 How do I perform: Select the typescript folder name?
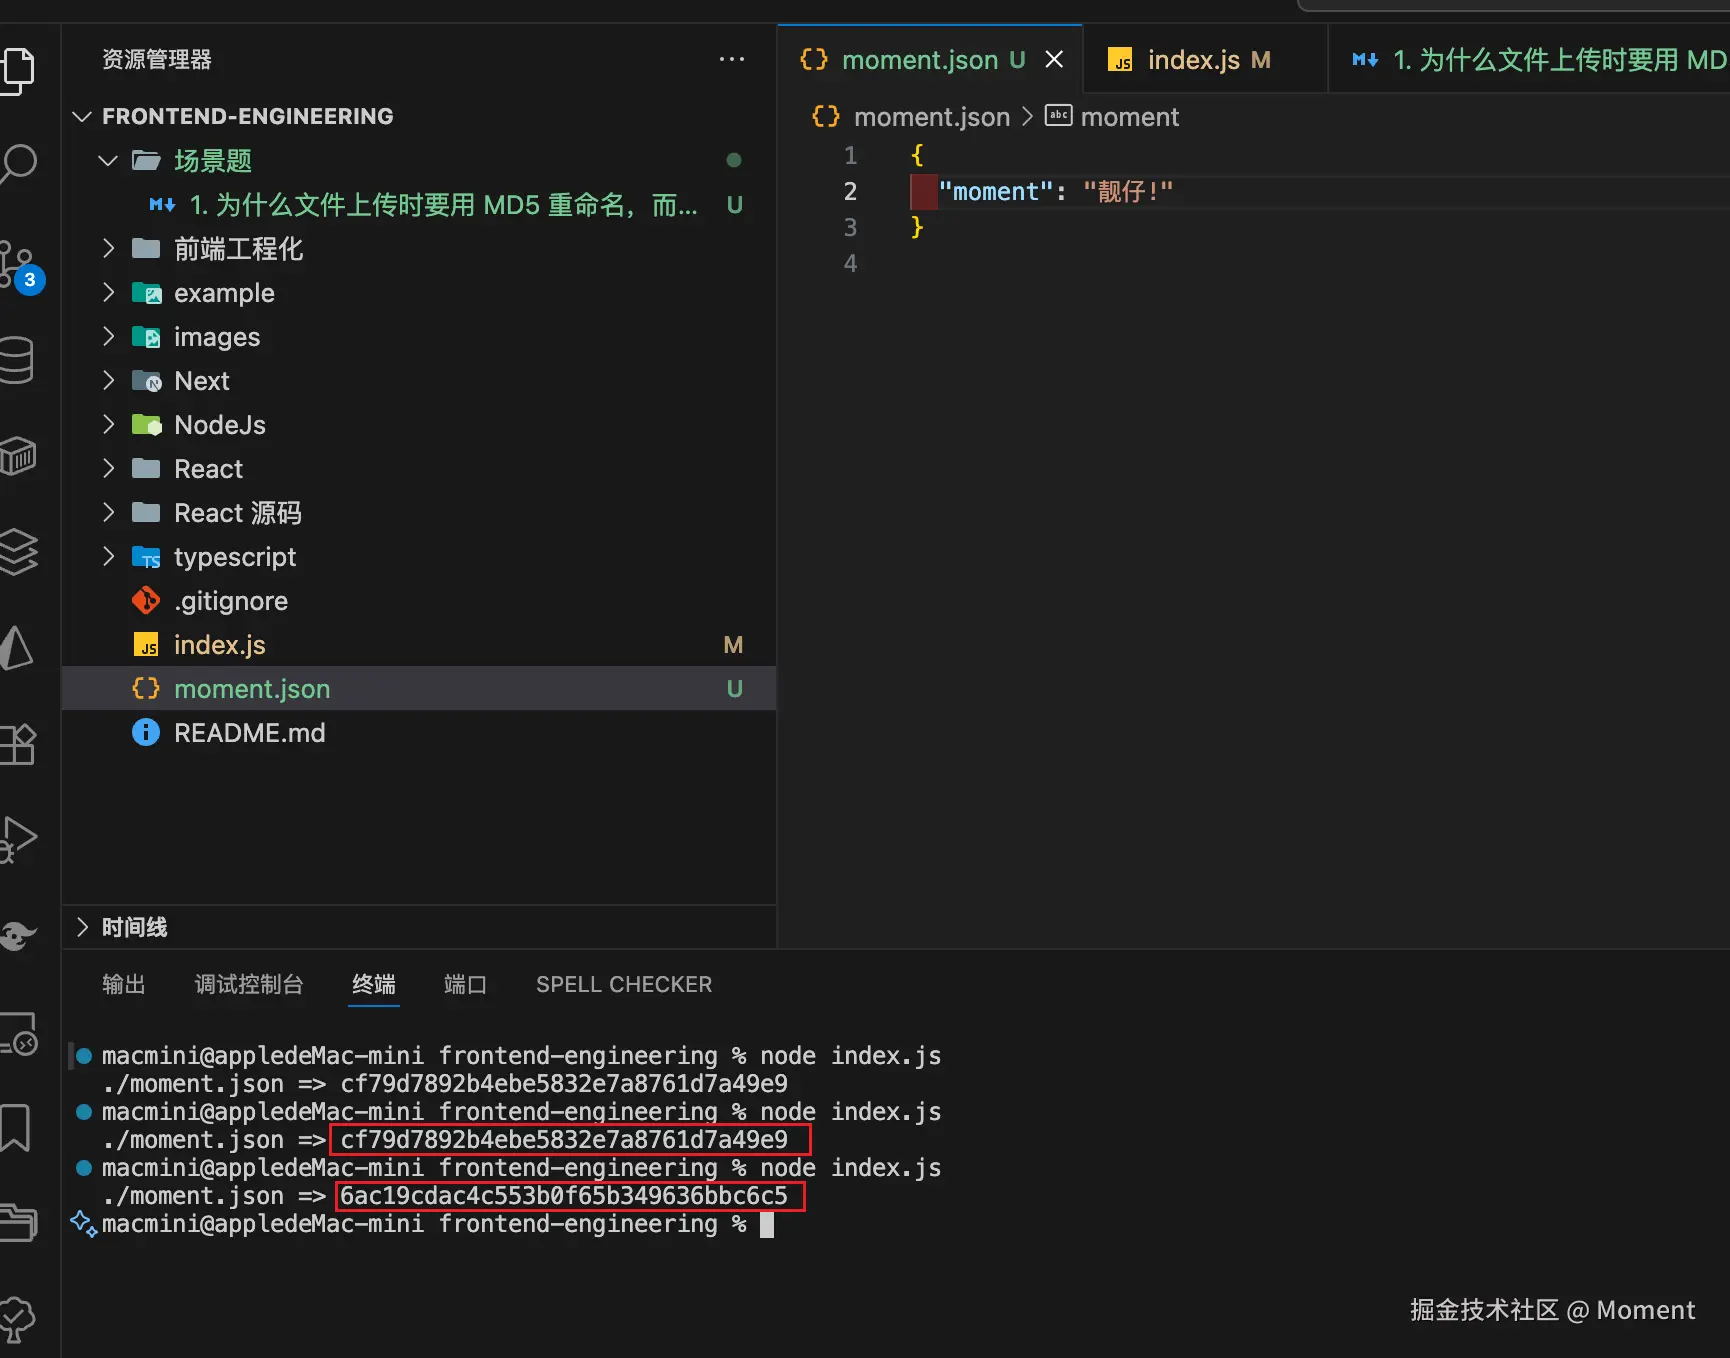(235, 557)
